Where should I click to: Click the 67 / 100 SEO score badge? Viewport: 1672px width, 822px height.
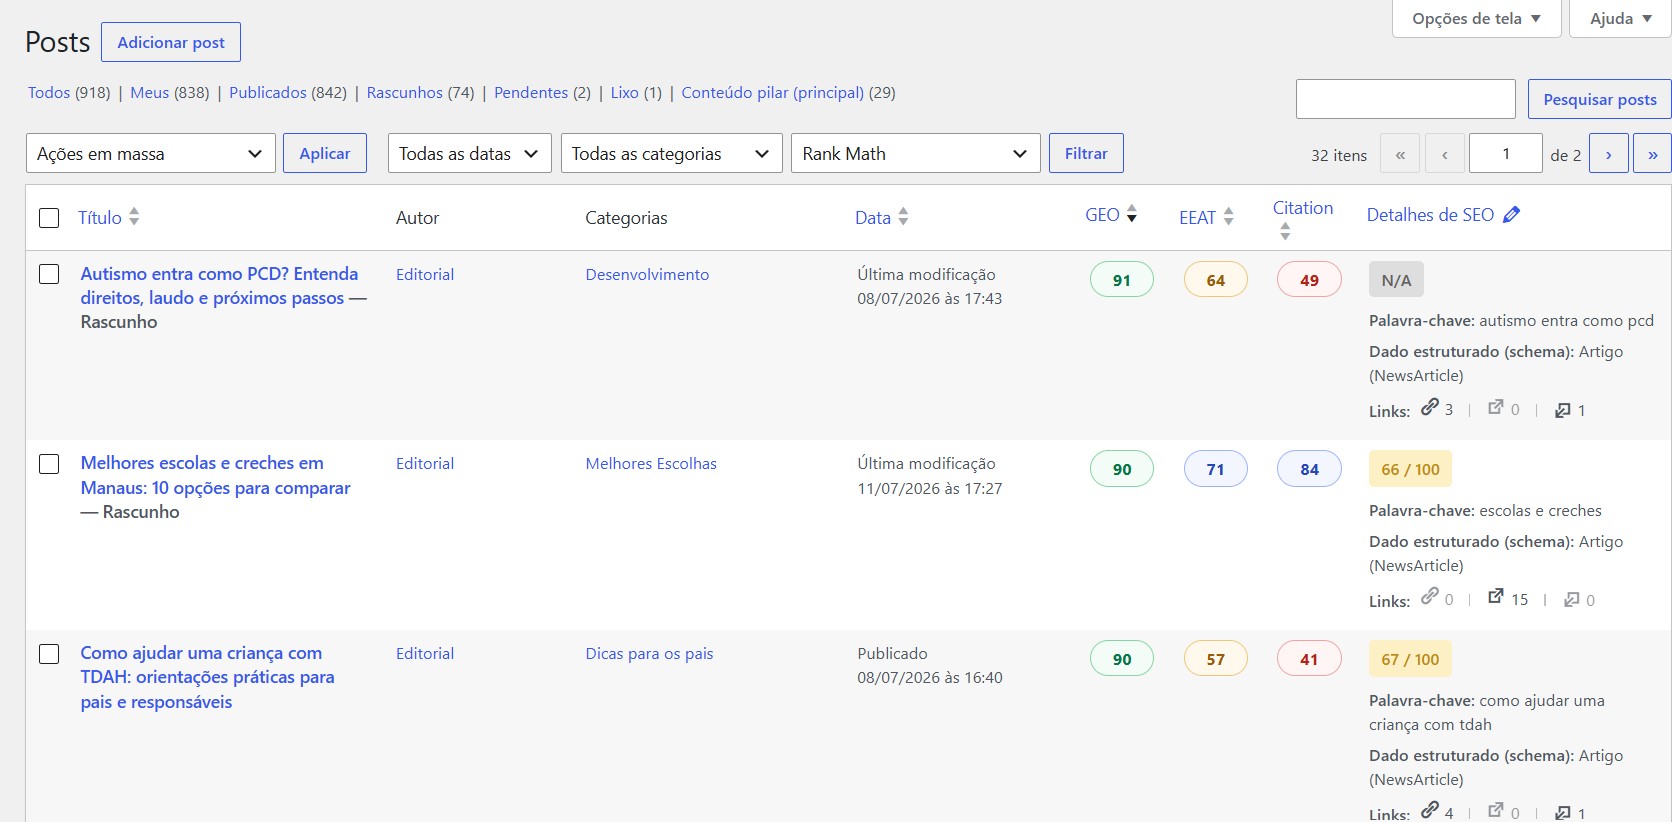(x=1410, y=659)
